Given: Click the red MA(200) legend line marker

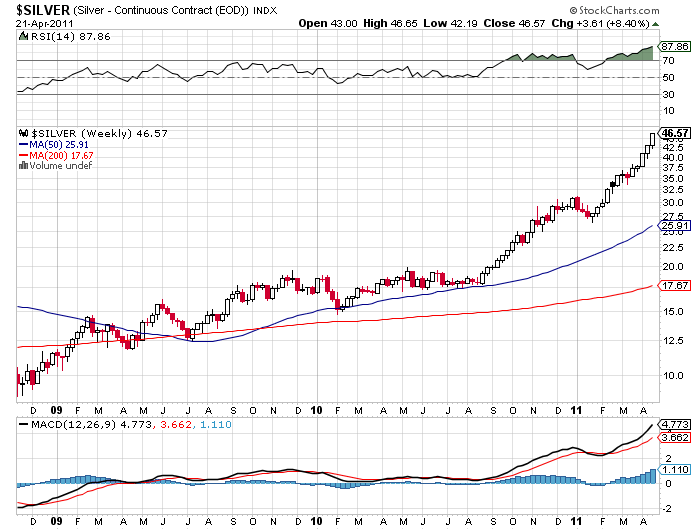Looking at the screenshot, I should tap(24, 155).
